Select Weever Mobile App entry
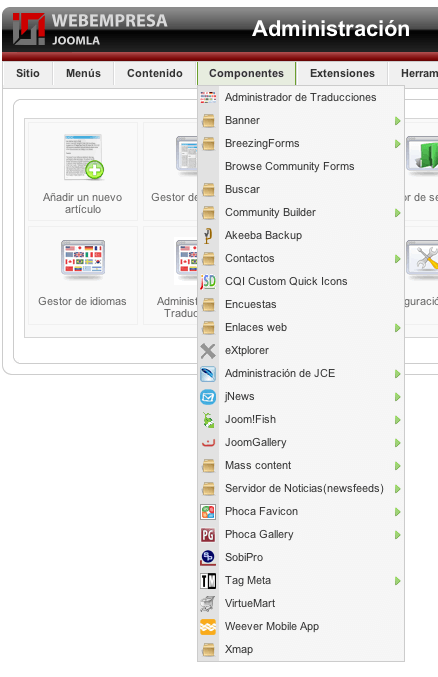The image size is (438, 677). tap(301, 626)
